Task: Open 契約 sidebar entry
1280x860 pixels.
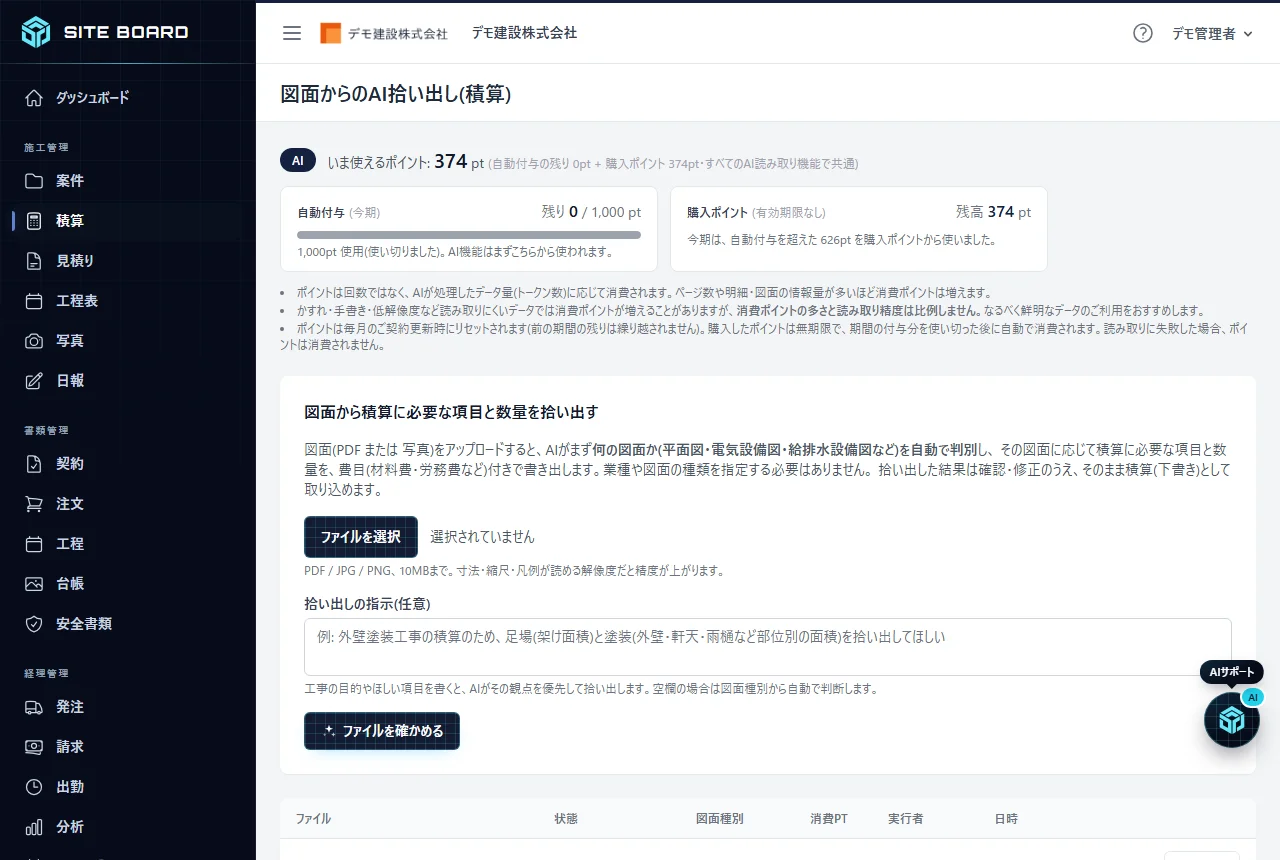Action: tap(128, 464)
